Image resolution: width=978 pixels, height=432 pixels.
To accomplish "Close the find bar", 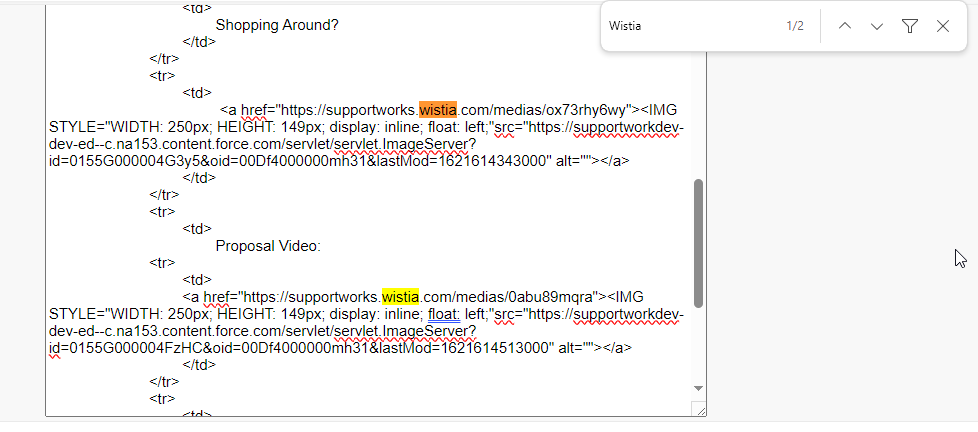I will 942,26.
